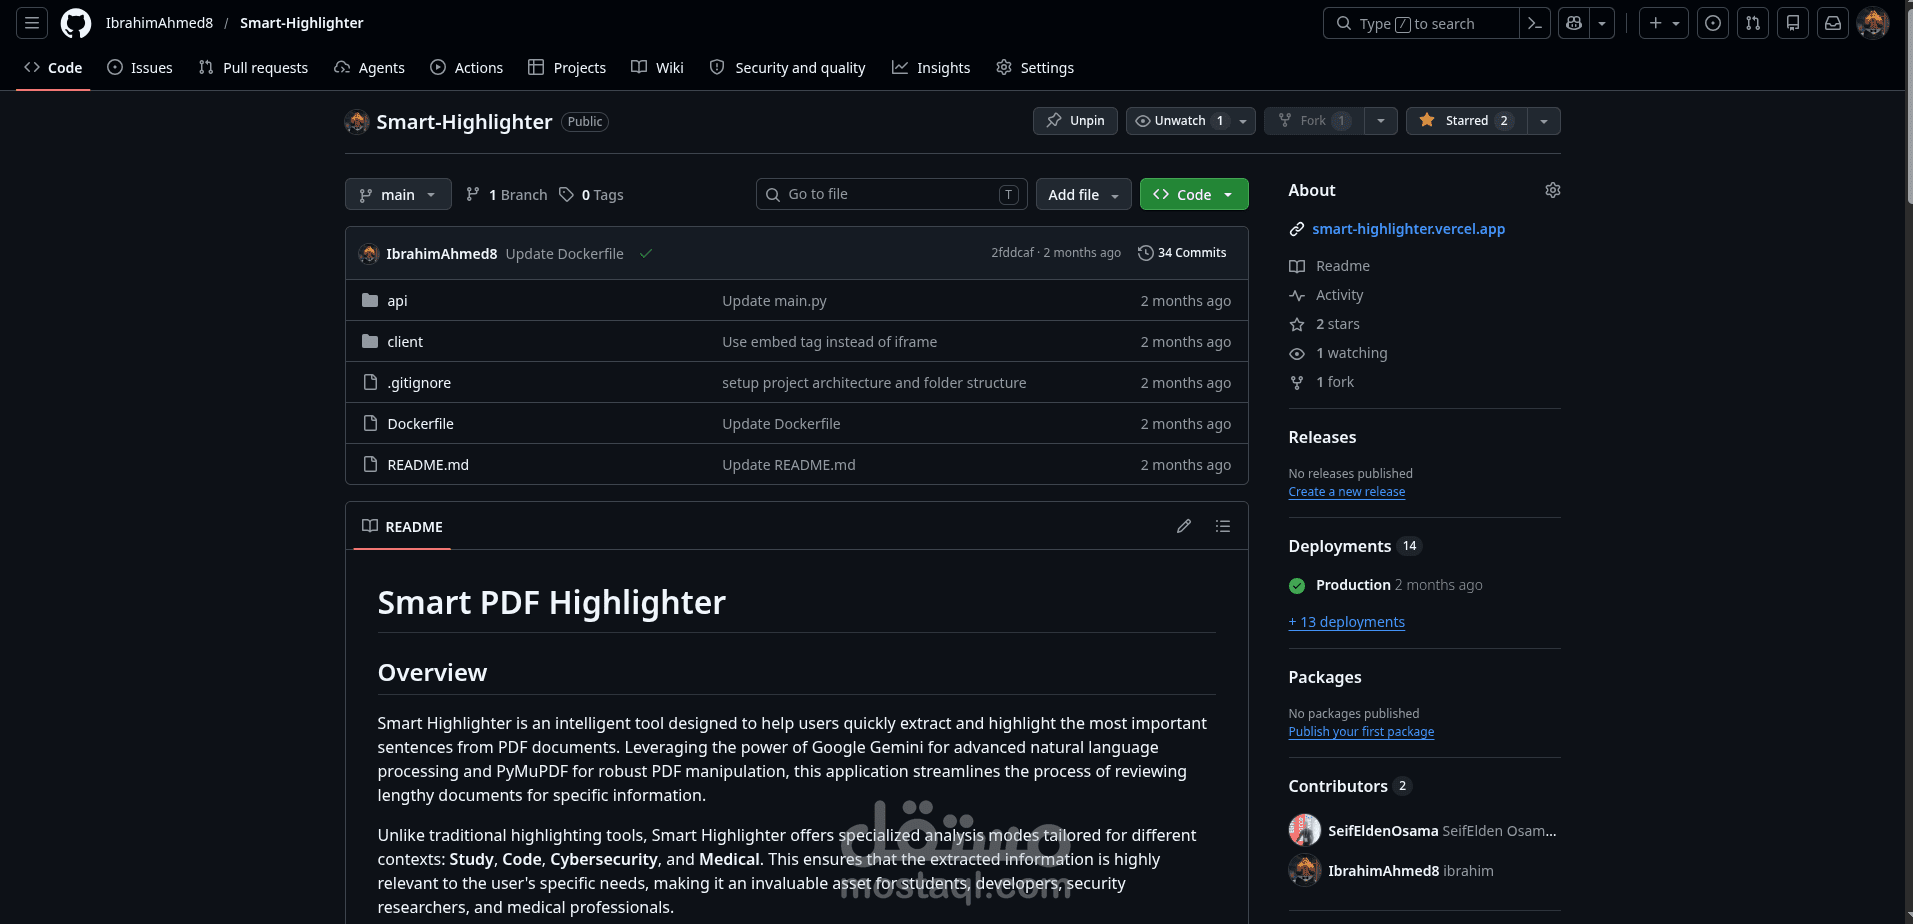Open 'Use embed tag instead of iframe' commit
Image resolution: width=1913 pixels, height=924 pixels.
pos(830,342)
